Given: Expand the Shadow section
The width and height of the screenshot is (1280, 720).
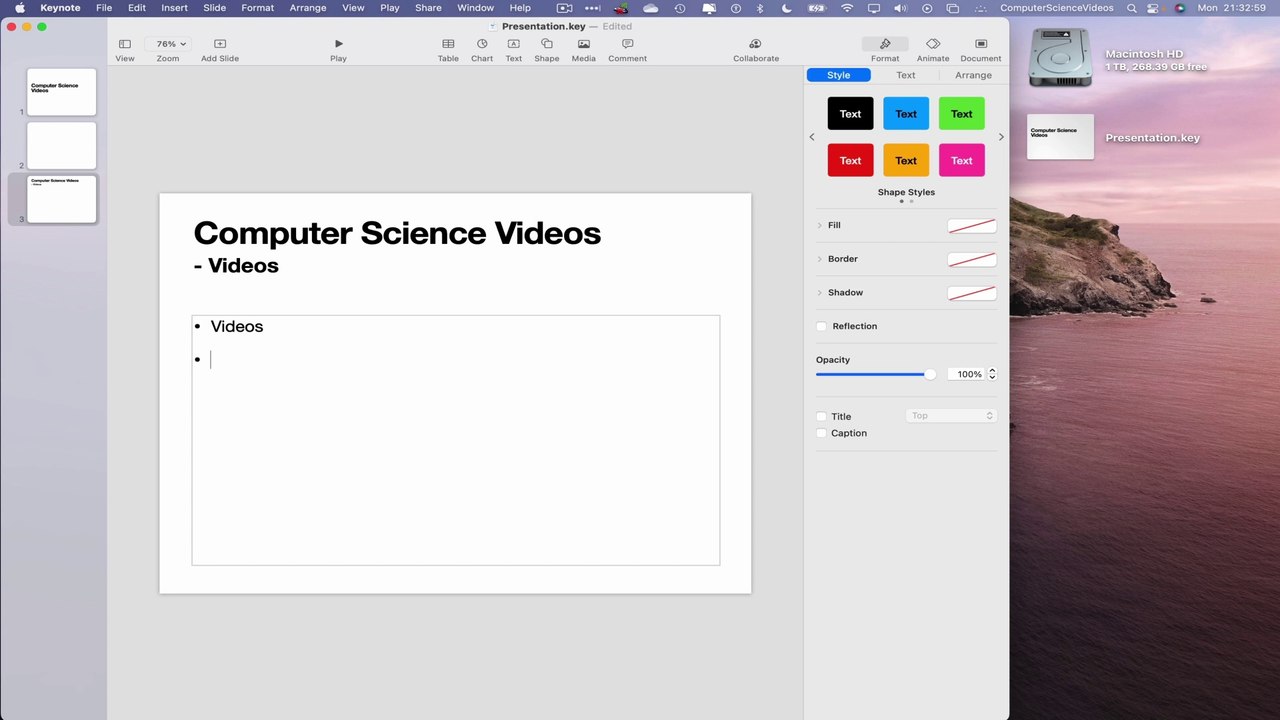Looking at the screenshot, I should point(820,292).
